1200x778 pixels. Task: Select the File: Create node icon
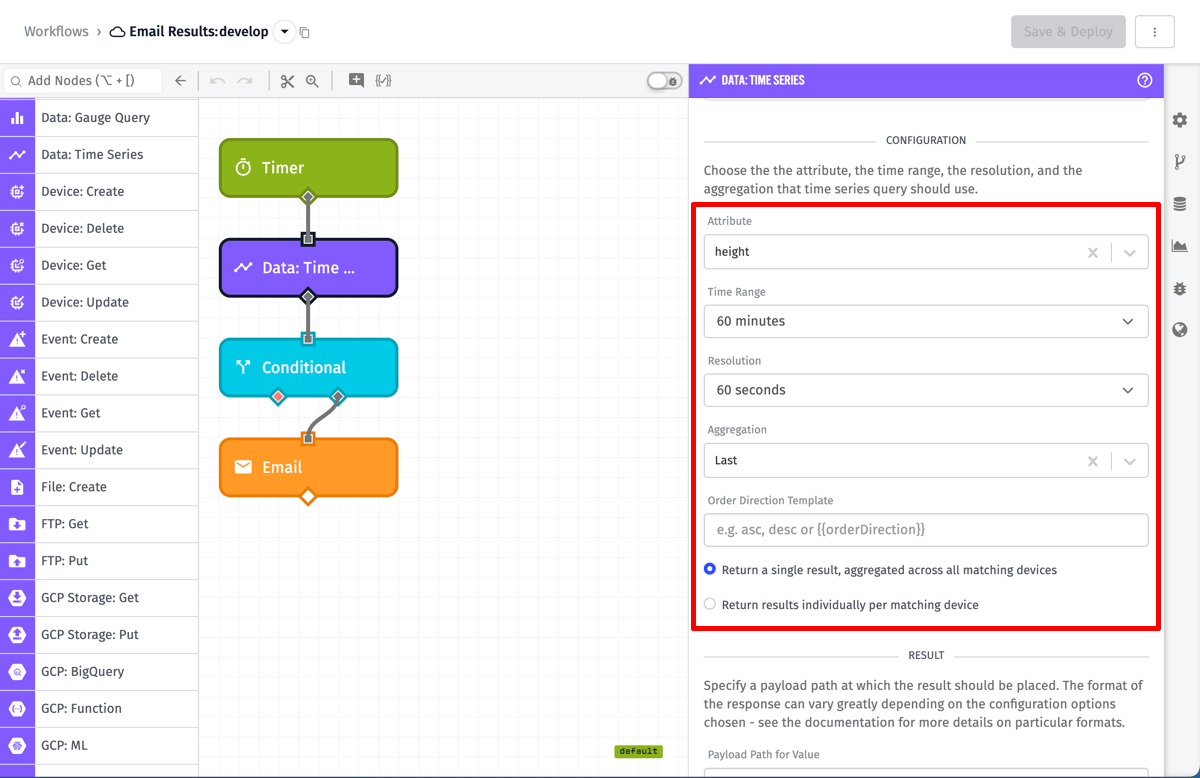[17, 487]
